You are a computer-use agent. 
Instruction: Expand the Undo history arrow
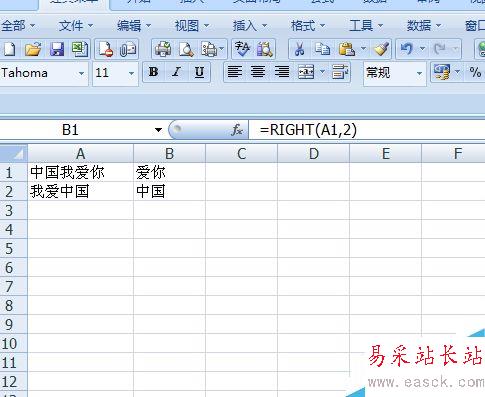pyautogui.click(x=422, y=50)
